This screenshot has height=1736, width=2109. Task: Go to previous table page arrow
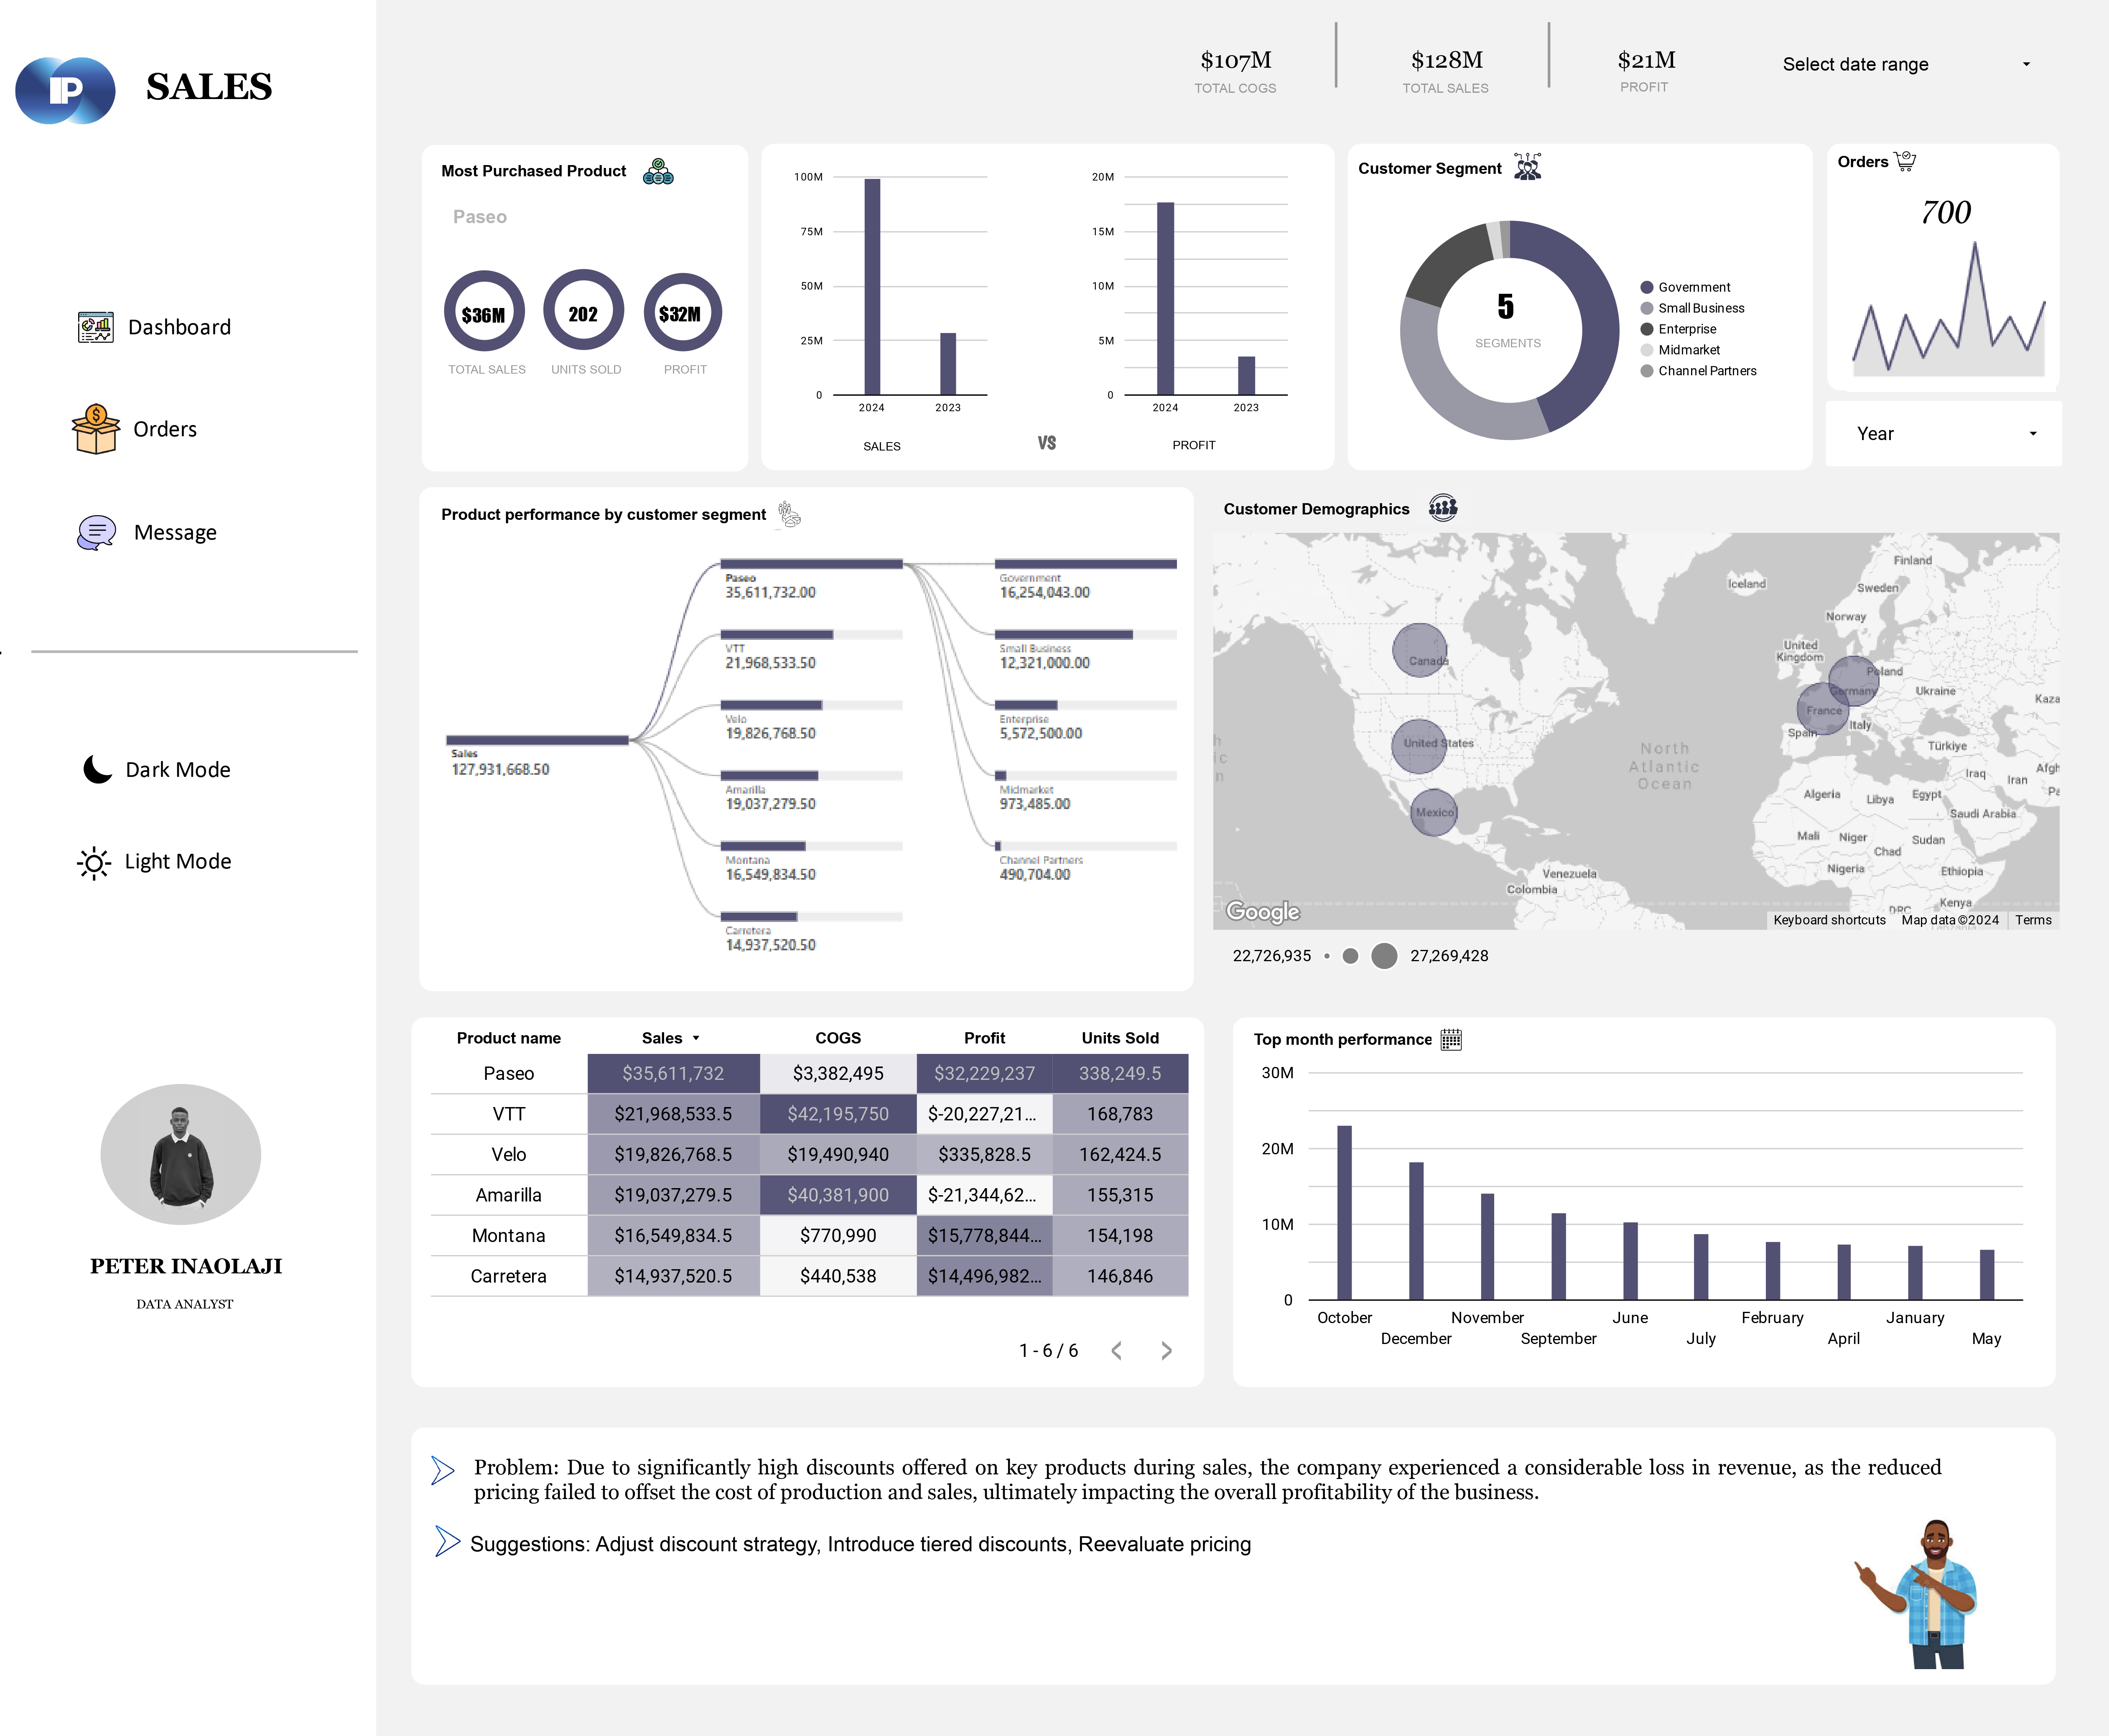pyautogui.click(x=1116, y=1351)
